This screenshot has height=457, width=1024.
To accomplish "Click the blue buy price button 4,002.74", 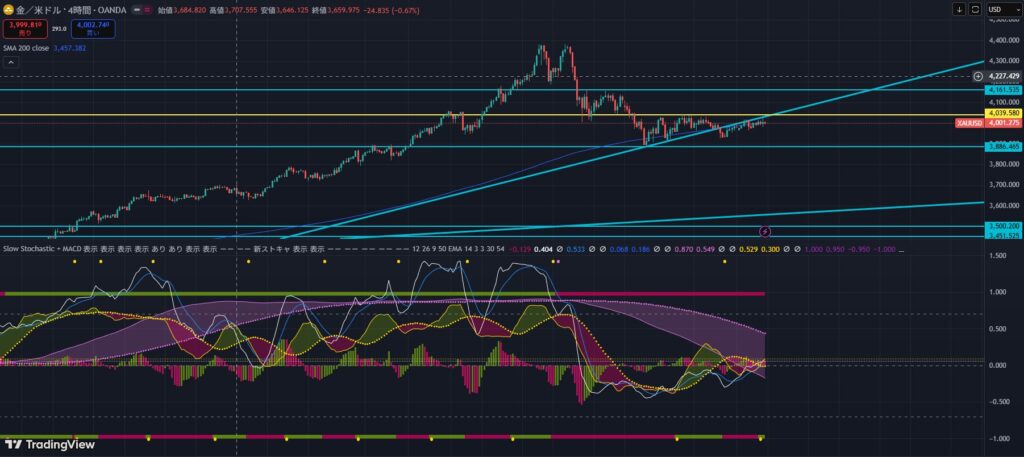I will [92, 29].
